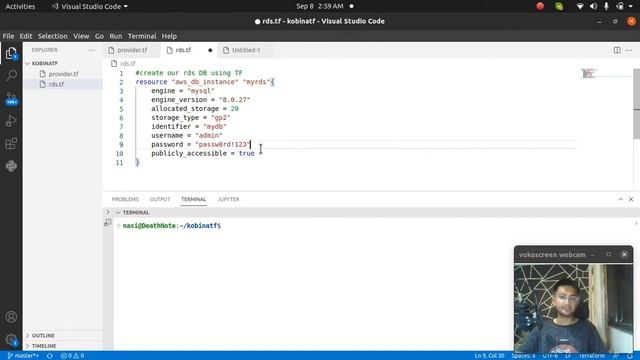Open the Accounts menu icon

click(x=11, y=317)
